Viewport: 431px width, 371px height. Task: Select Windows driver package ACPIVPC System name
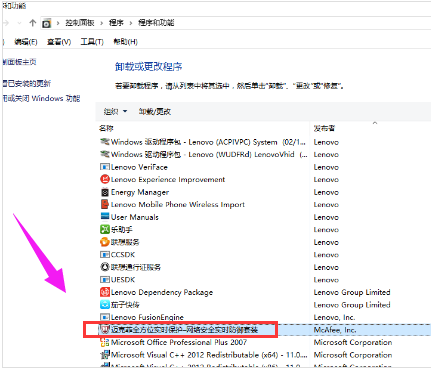click(x=208, y=142)
